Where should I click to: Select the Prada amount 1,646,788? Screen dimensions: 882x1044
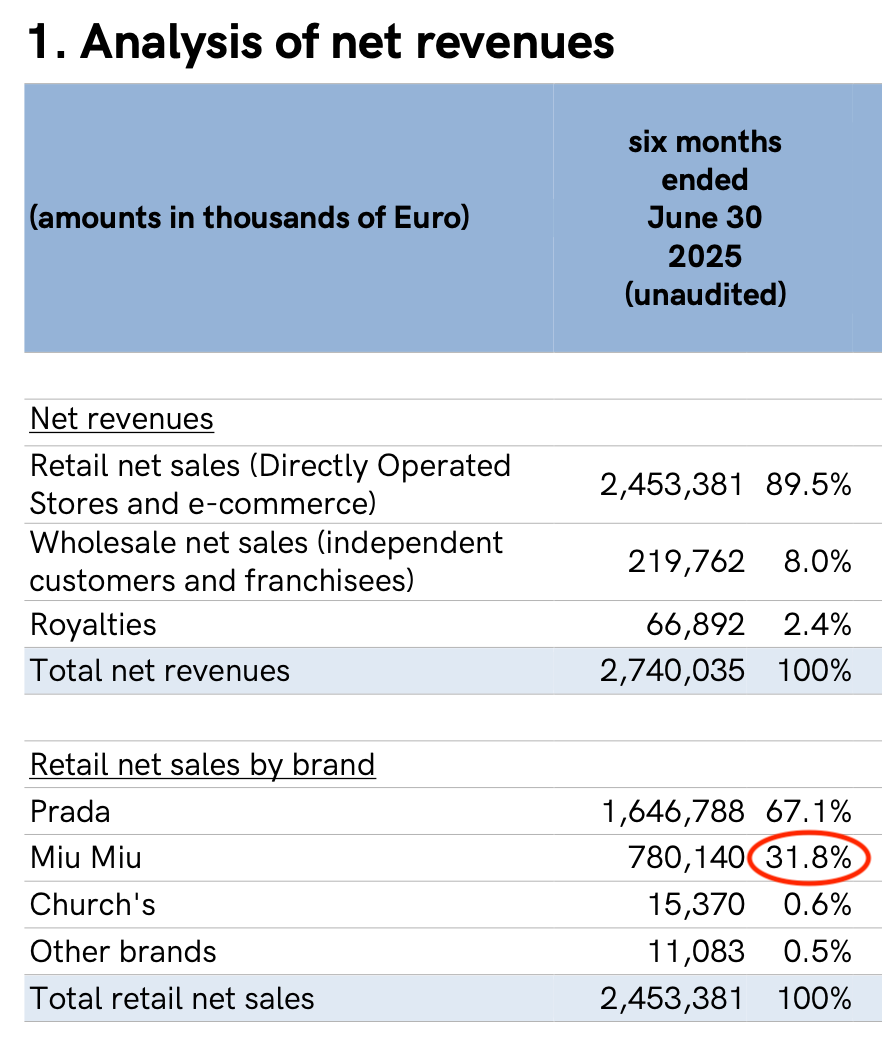673,812
